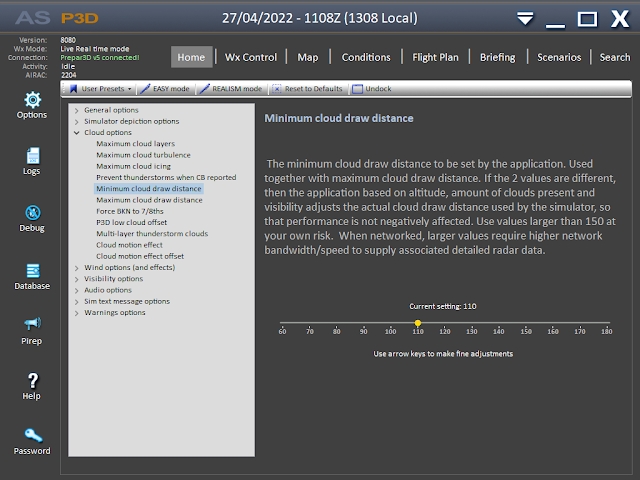Open the Help question mark icon

pos(32,381)
